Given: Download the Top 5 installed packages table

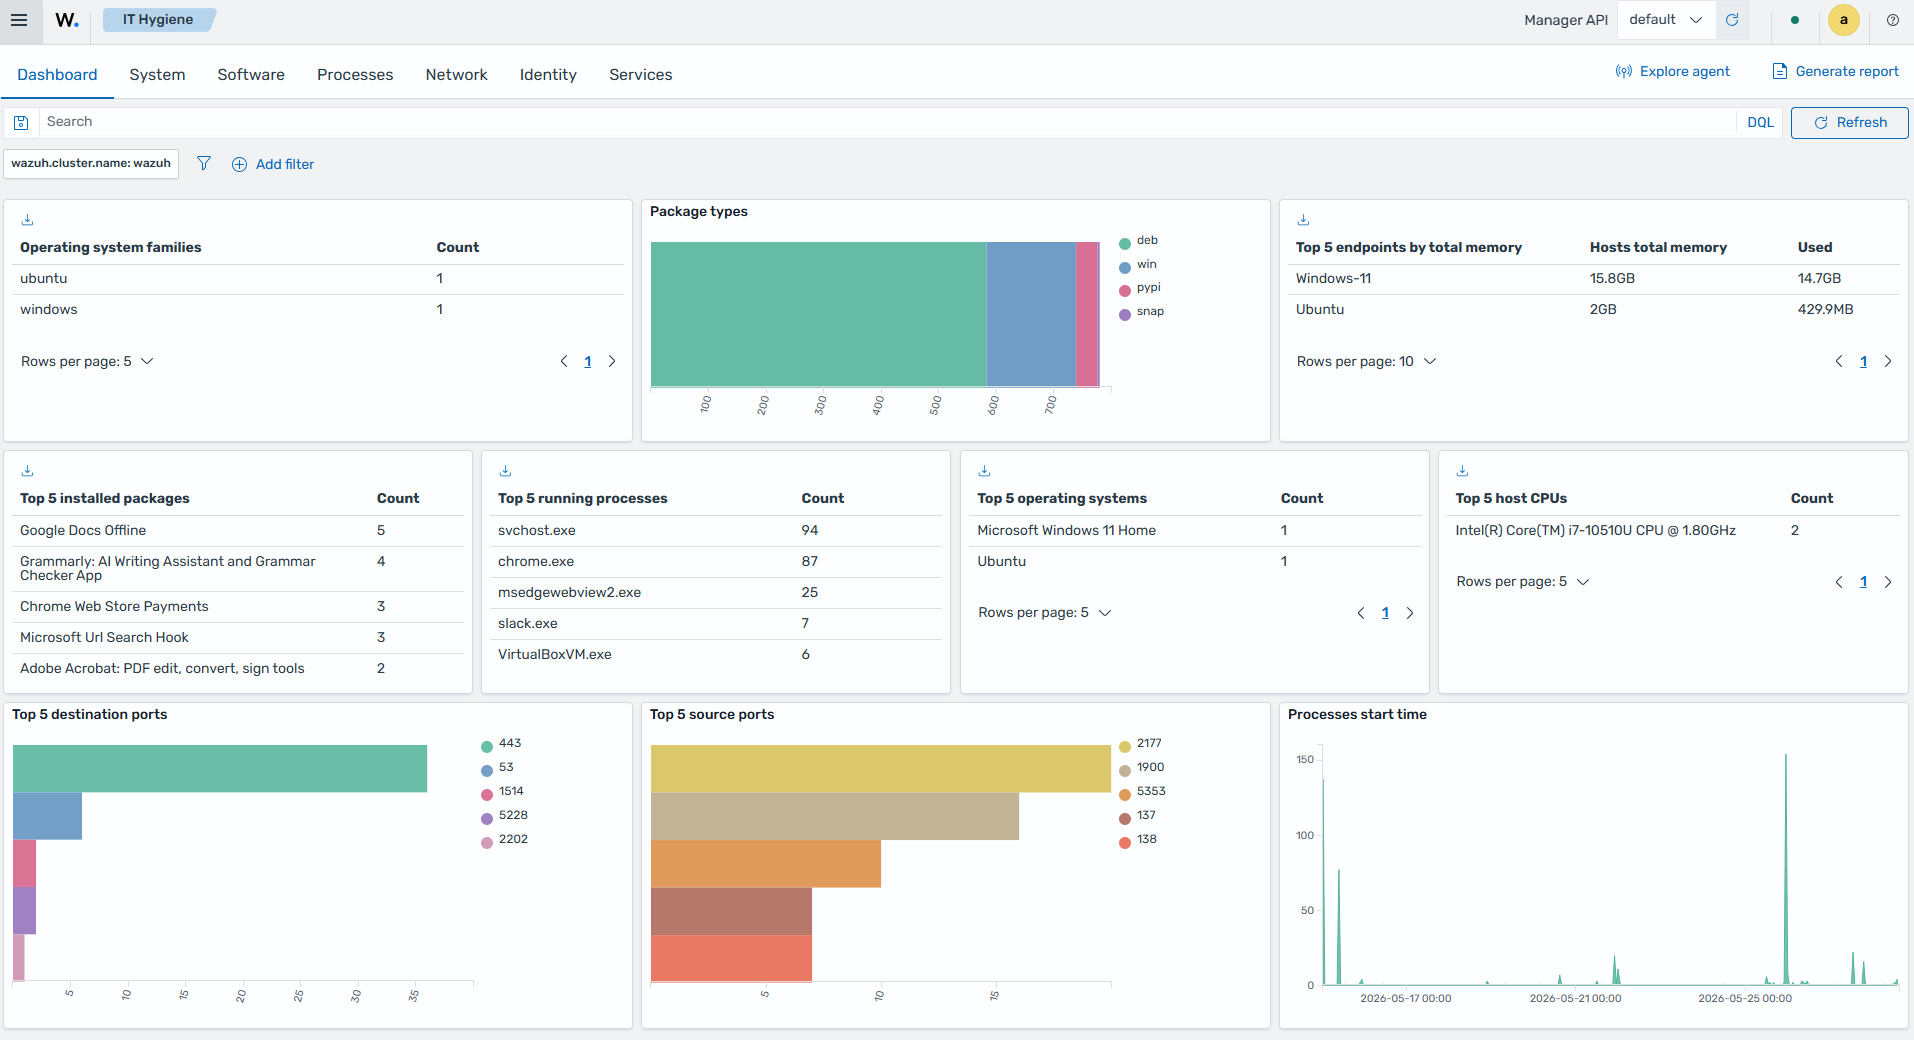Looking at the screenshot, I should pyautogui.click(x=28, y=471).
